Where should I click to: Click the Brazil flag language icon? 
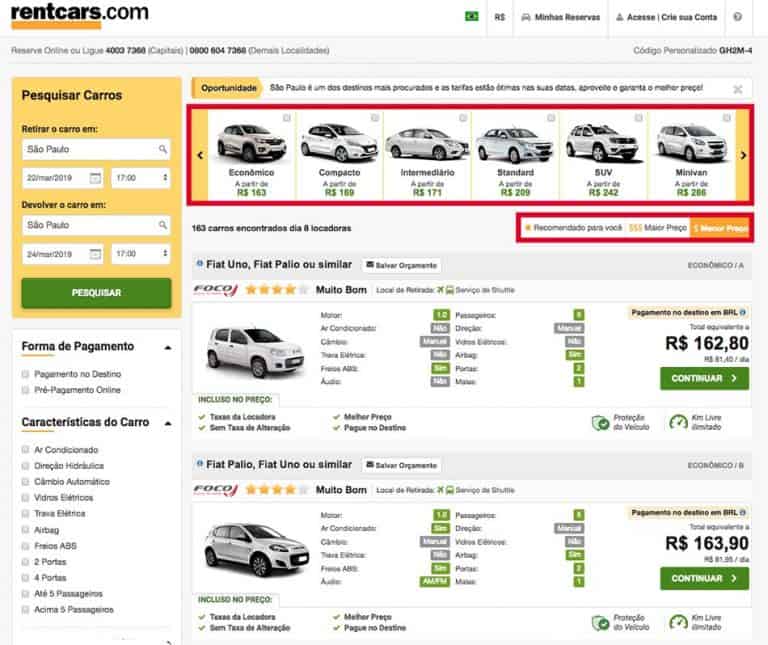click(471, 17)
